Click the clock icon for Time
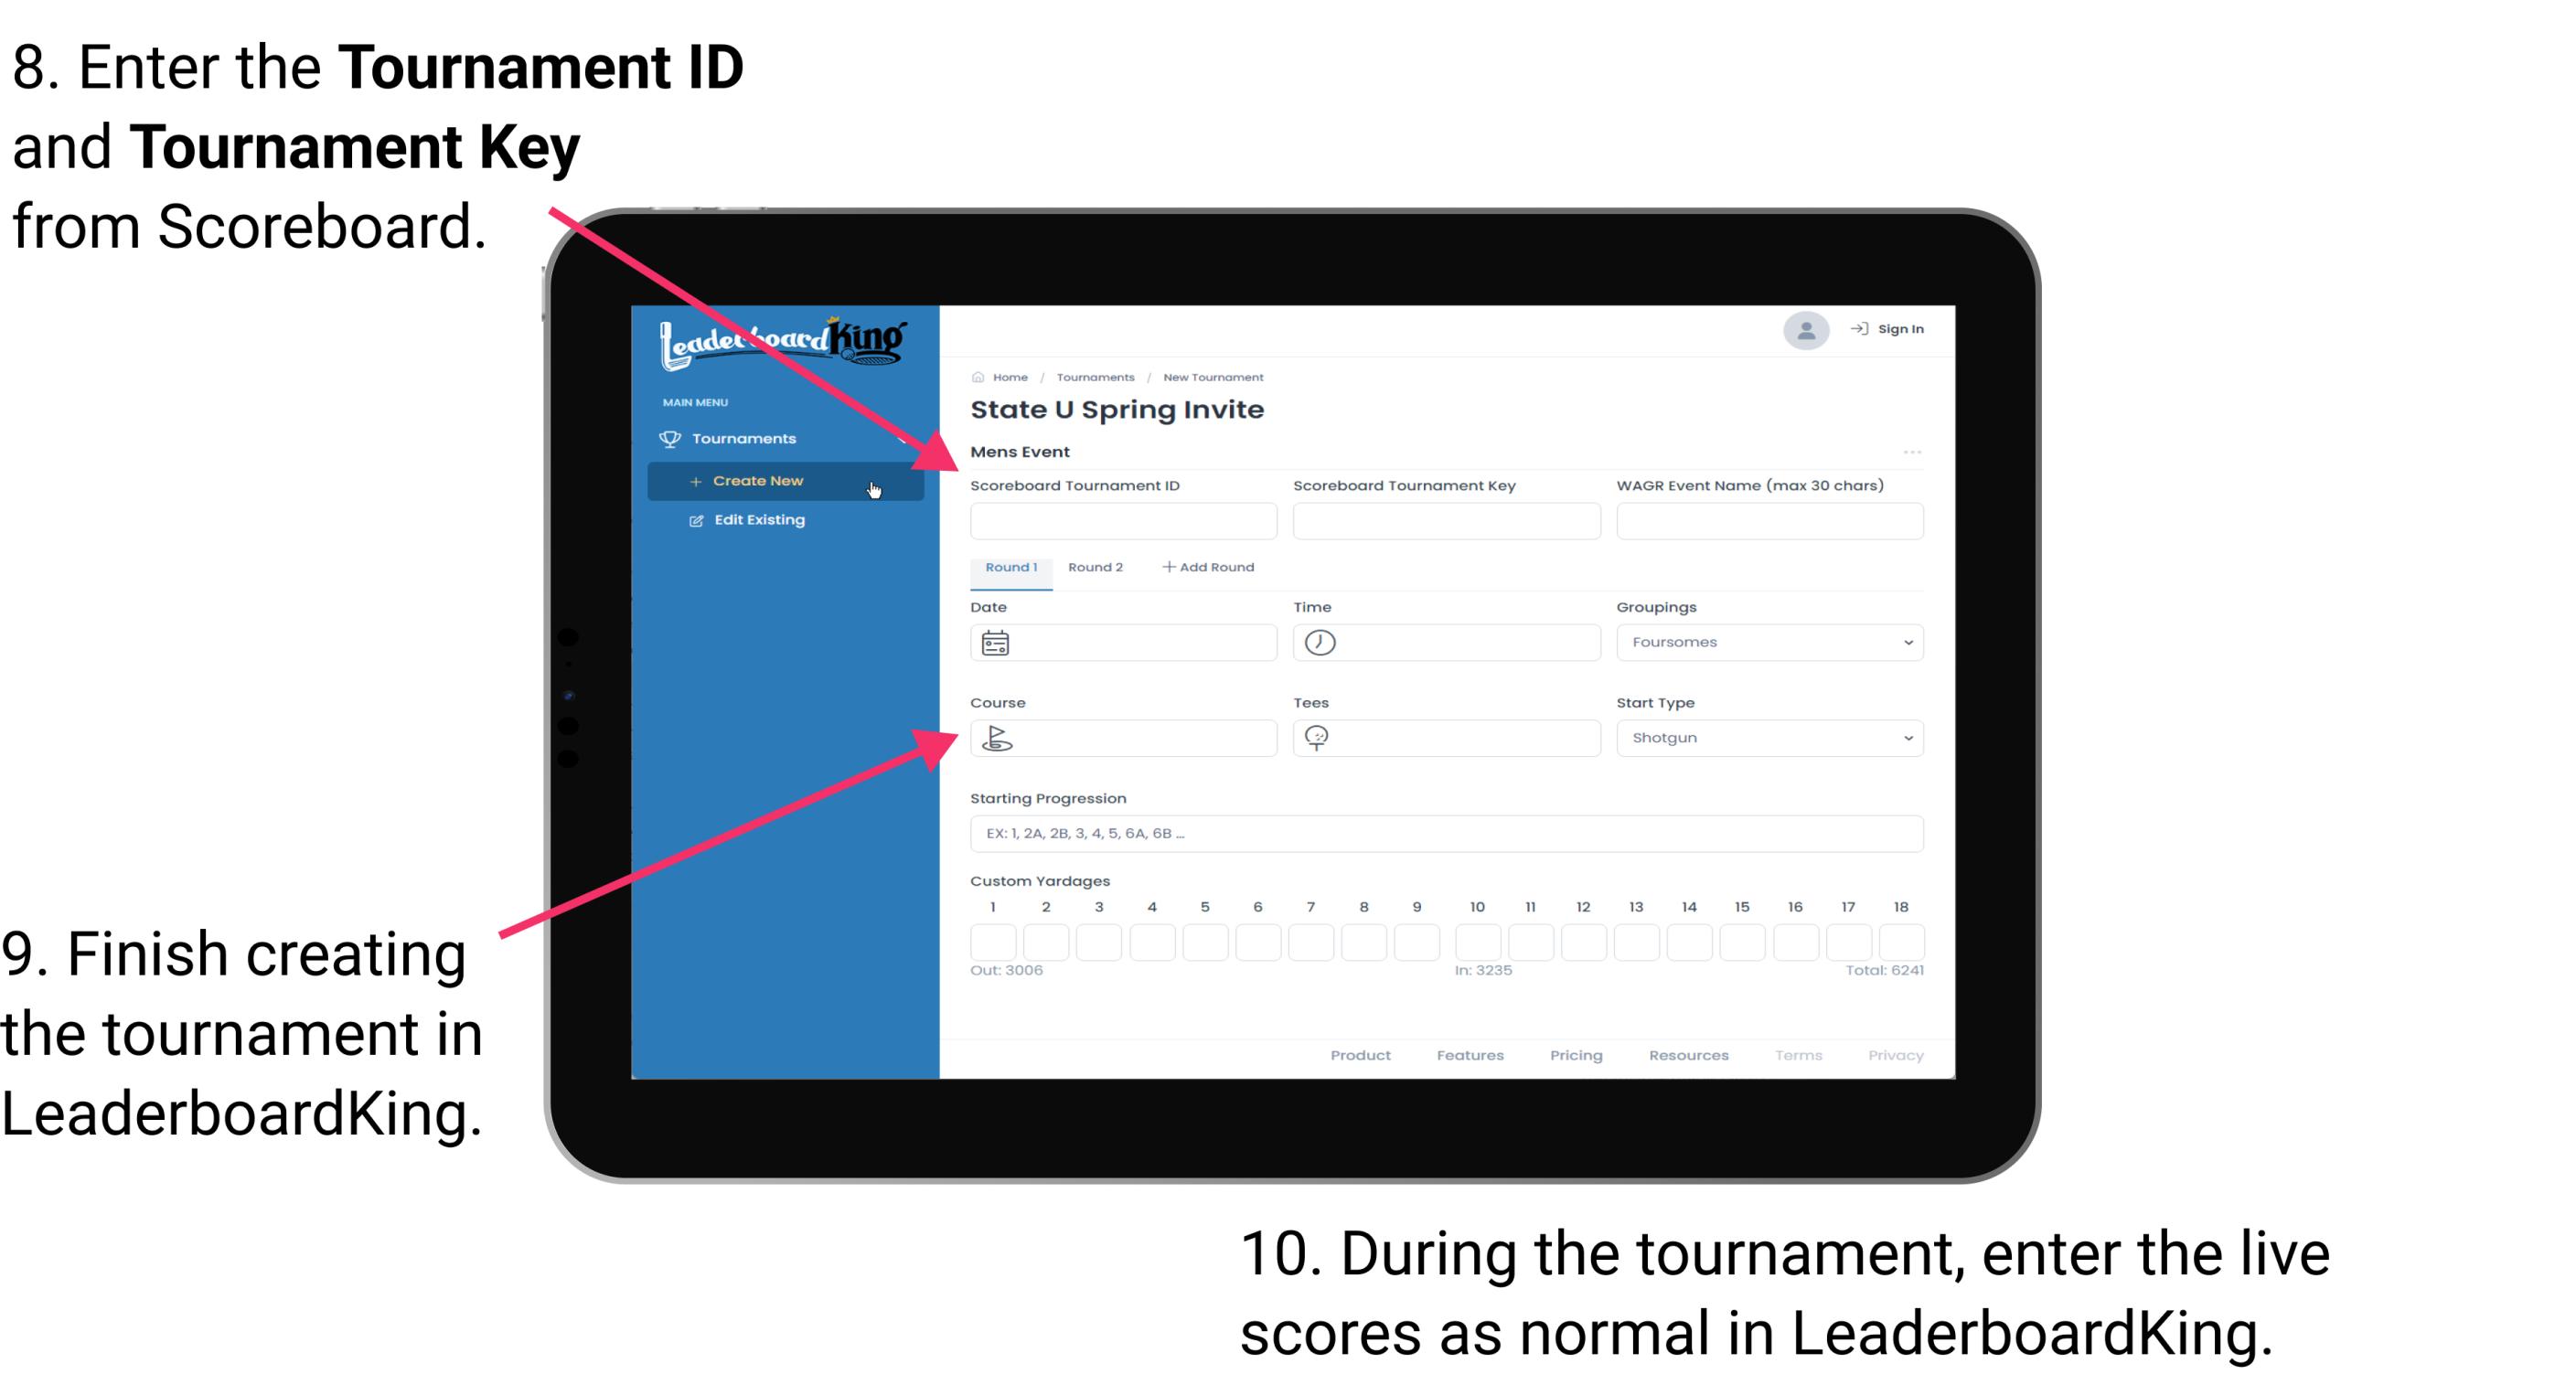The height and width of the screenshot is (1385, 2576). tap(1320, 643)
